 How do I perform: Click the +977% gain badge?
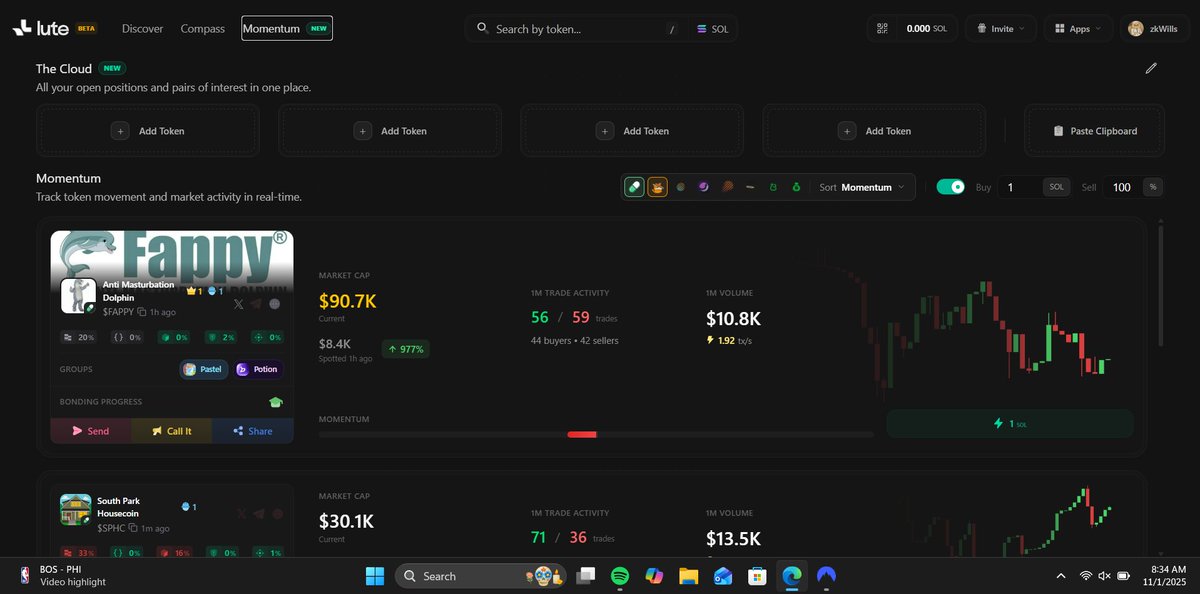[405, 349]
